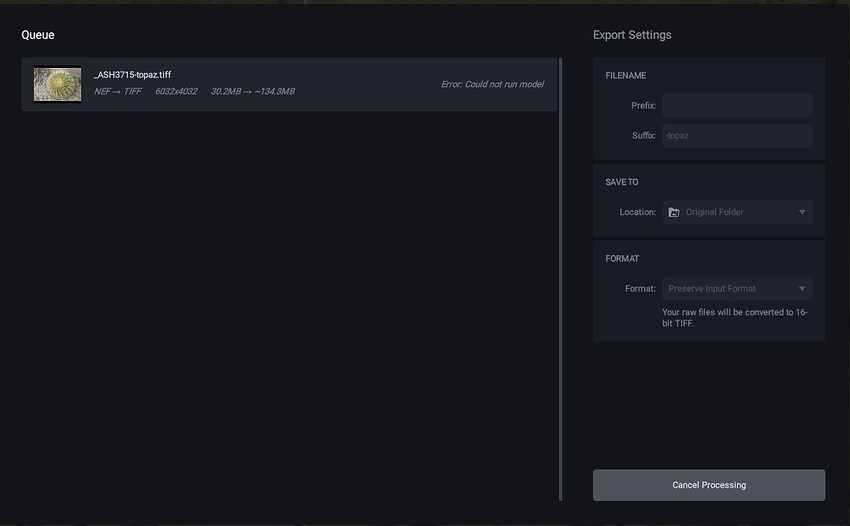
Task: Click the 16-bit TIFF conversion note
Action: tap(735, 318)
